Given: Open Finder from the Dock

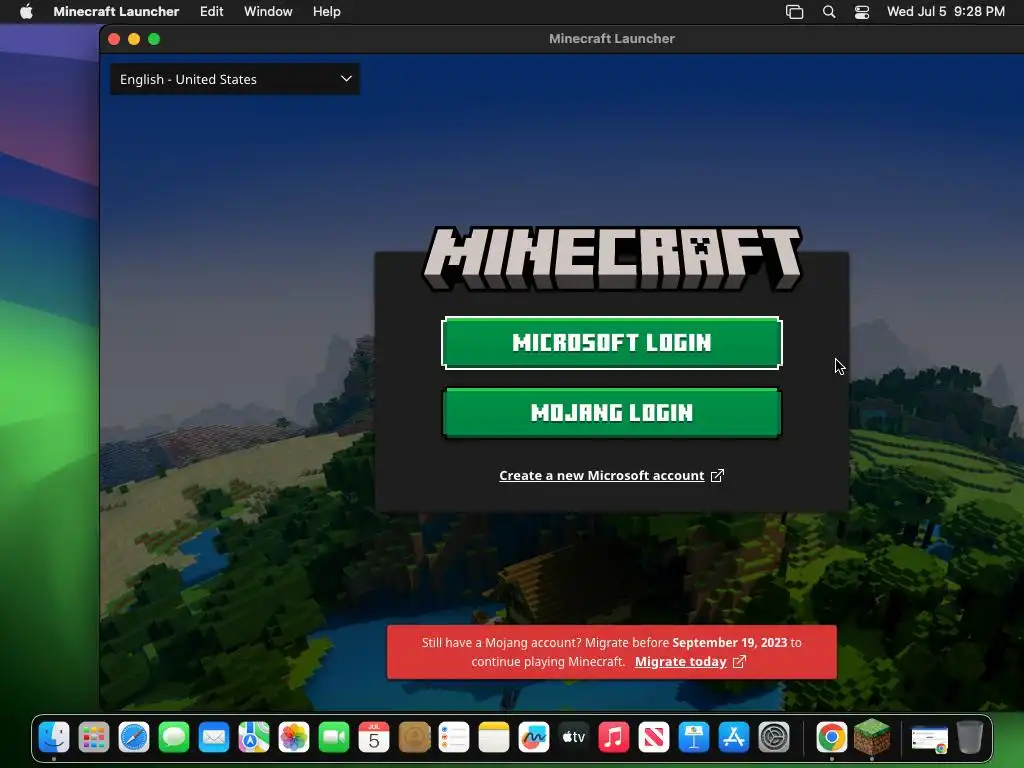Looking at the screenshot, I should [x=54, y=737].
